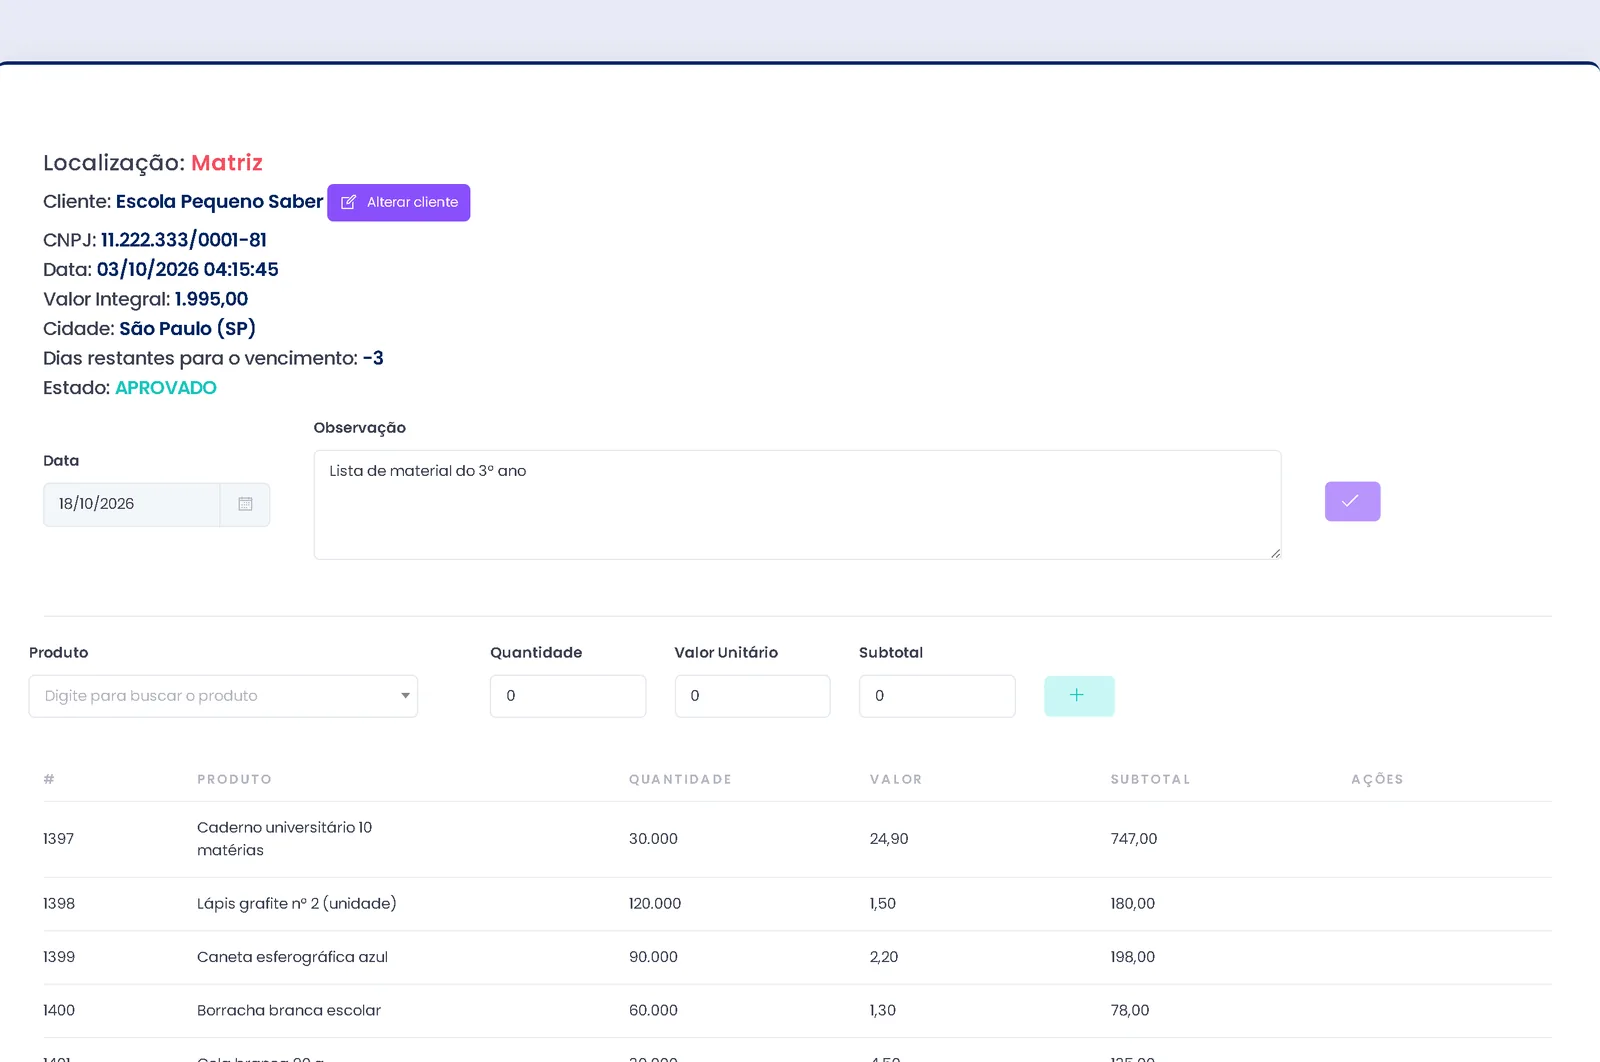Select the Caneta esferográfica azul row
The height and width of the screenshot is (1062, 1600).
click(797, 957)
